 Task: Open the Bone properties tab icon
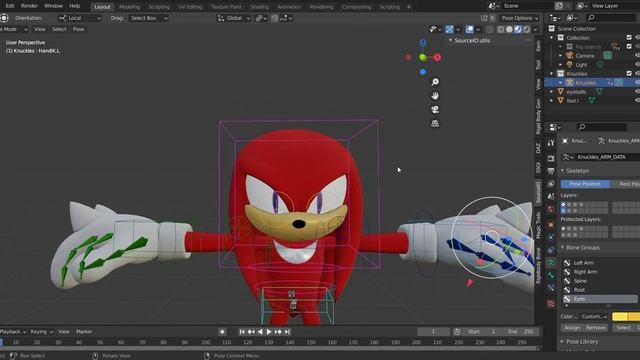click(x=551, y=276)
